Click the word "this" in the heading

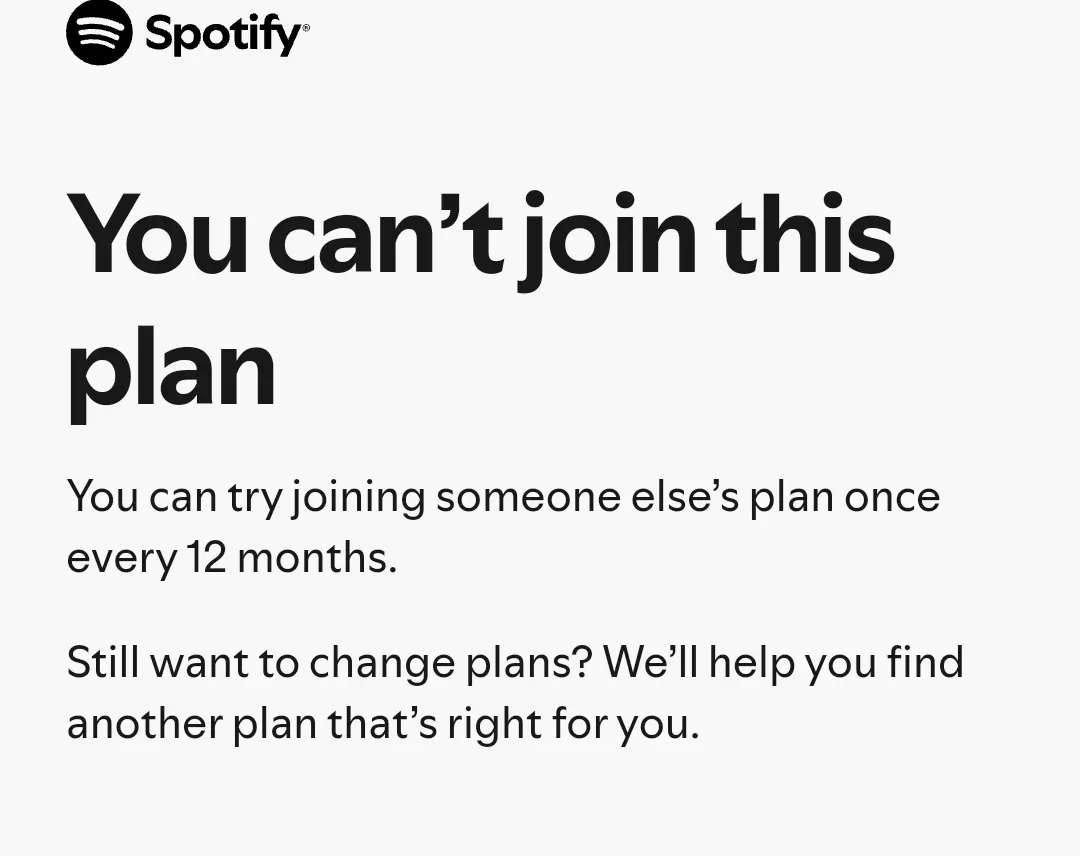tap(804, 233)
